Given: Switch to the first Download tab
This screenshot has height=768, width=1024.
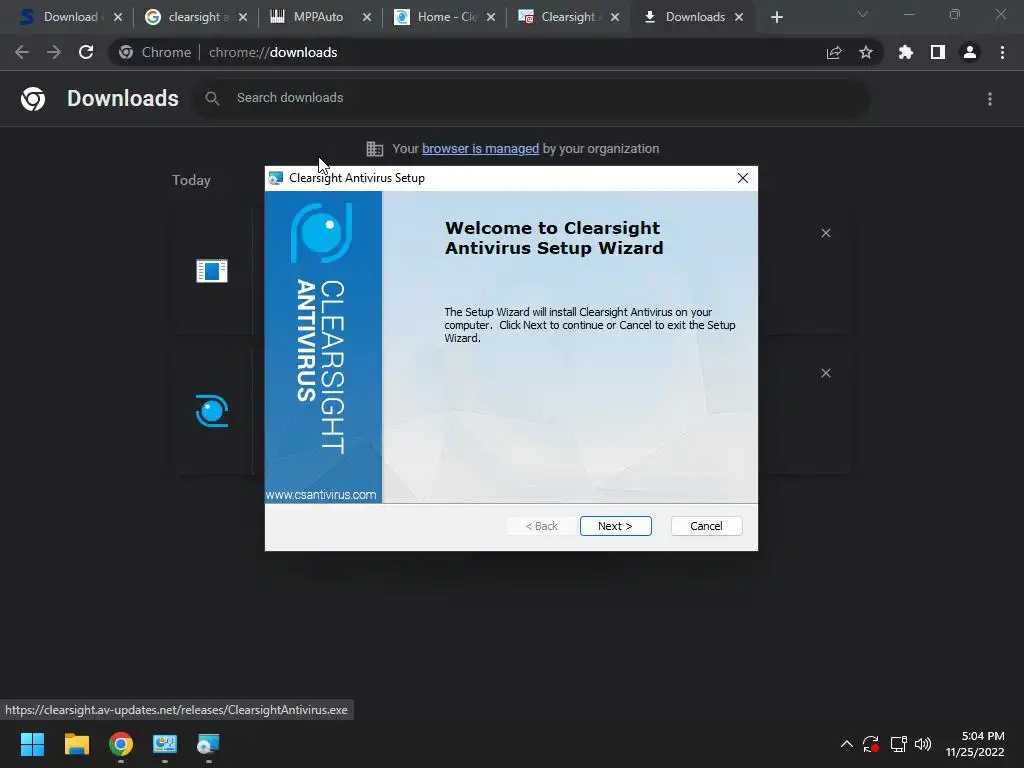Looking at the screenshot, I should tap(69, 17).
